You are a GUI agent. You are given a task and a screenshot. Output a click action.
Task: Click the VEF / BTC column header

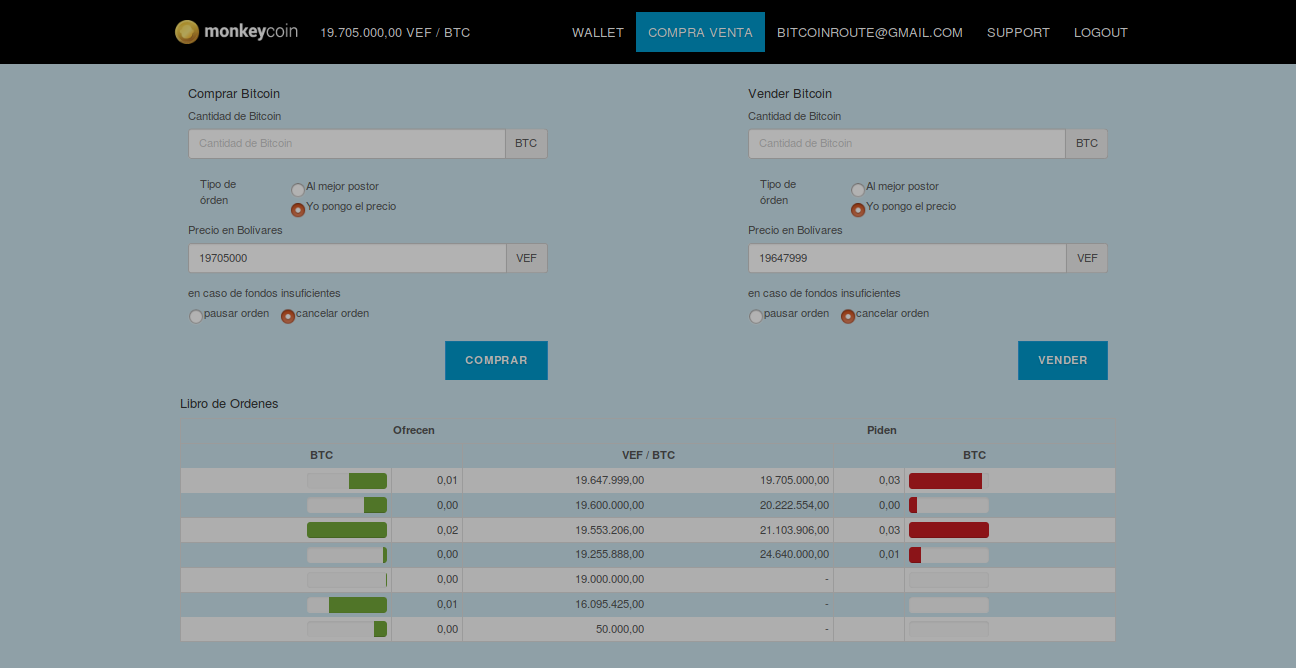[648, 455]
